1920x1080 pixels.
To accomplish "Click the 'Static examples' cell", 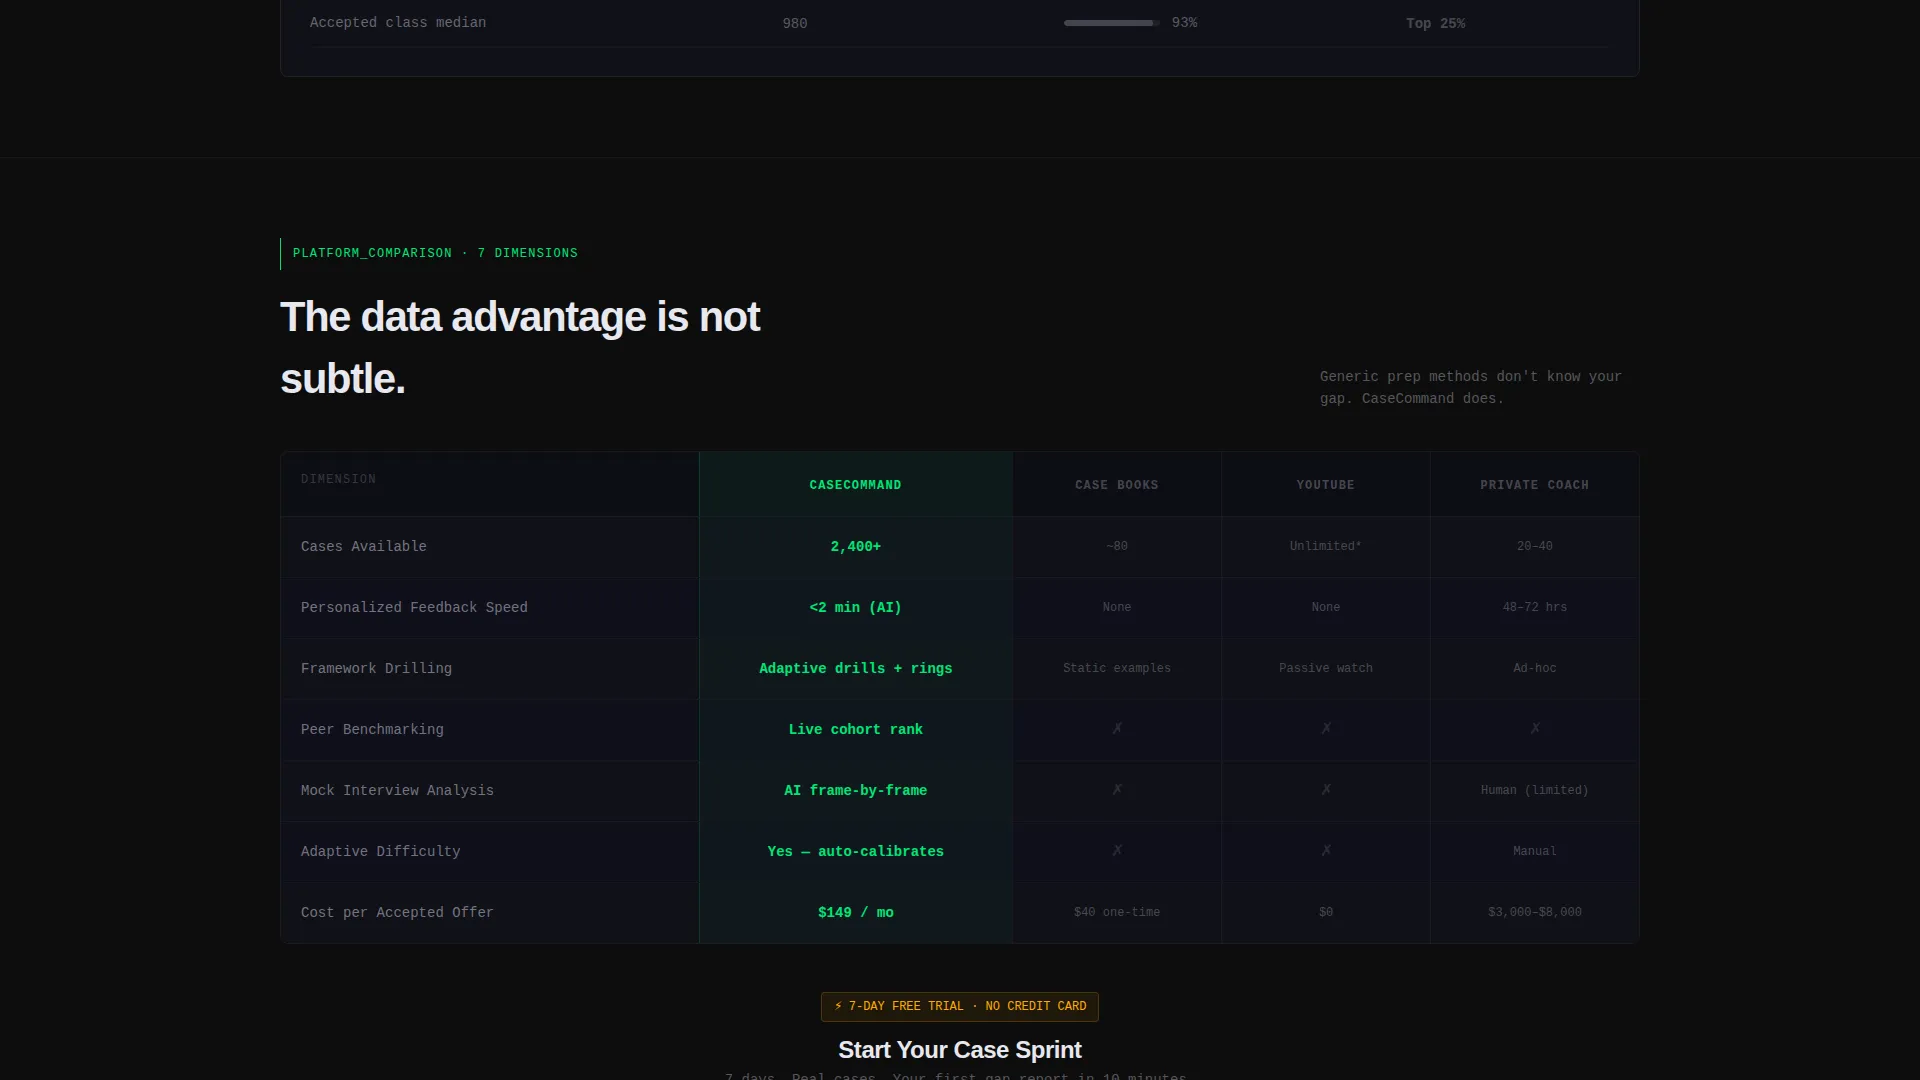I will (x=1117, y=668).
